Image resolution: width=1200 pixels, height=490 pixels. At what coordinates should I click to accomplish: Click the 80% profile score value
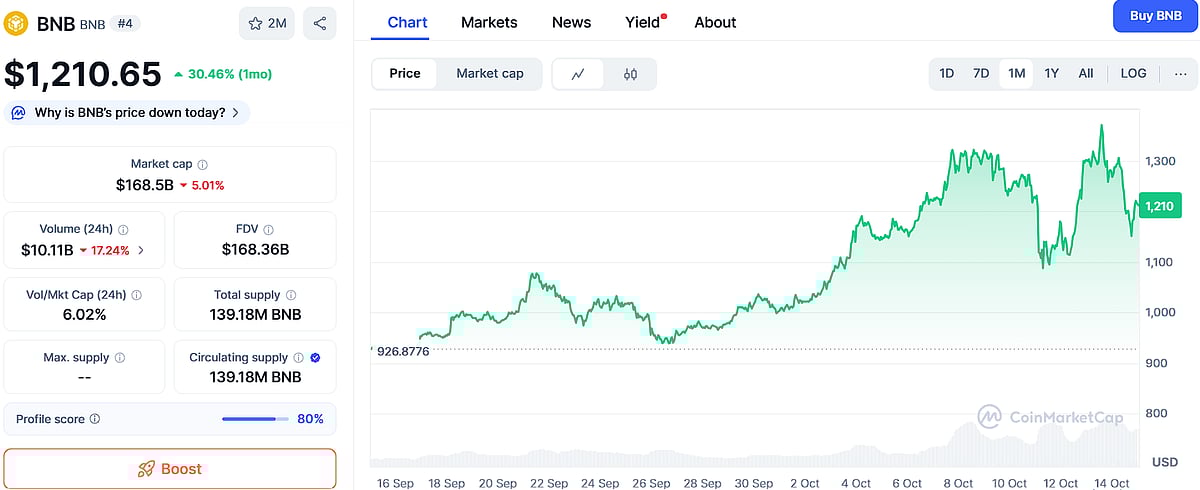tap(311, 419)
